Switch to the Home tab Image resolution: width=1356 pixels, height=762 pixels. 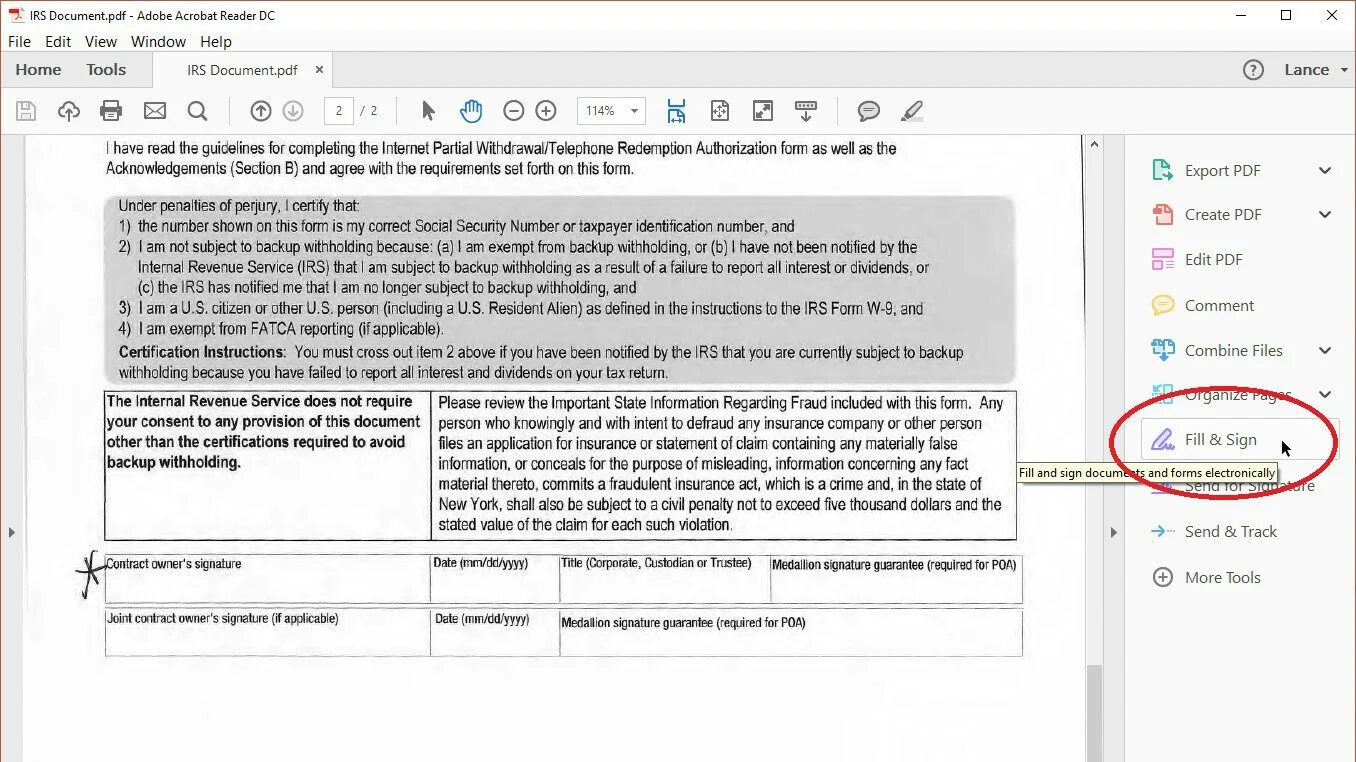[x=39, y=70]
